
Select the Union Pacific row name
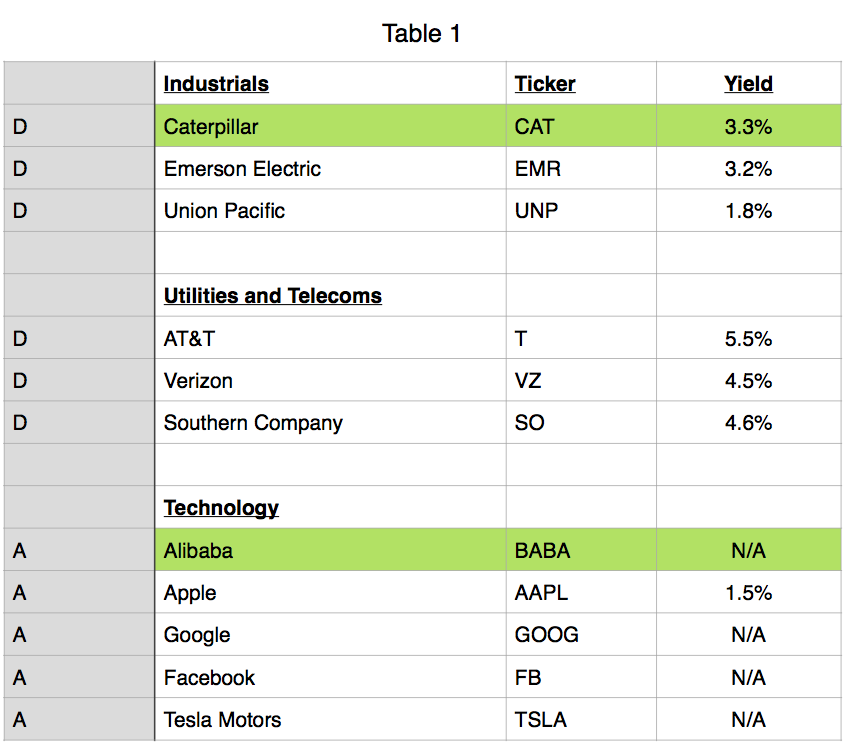[x=224, y=211]
